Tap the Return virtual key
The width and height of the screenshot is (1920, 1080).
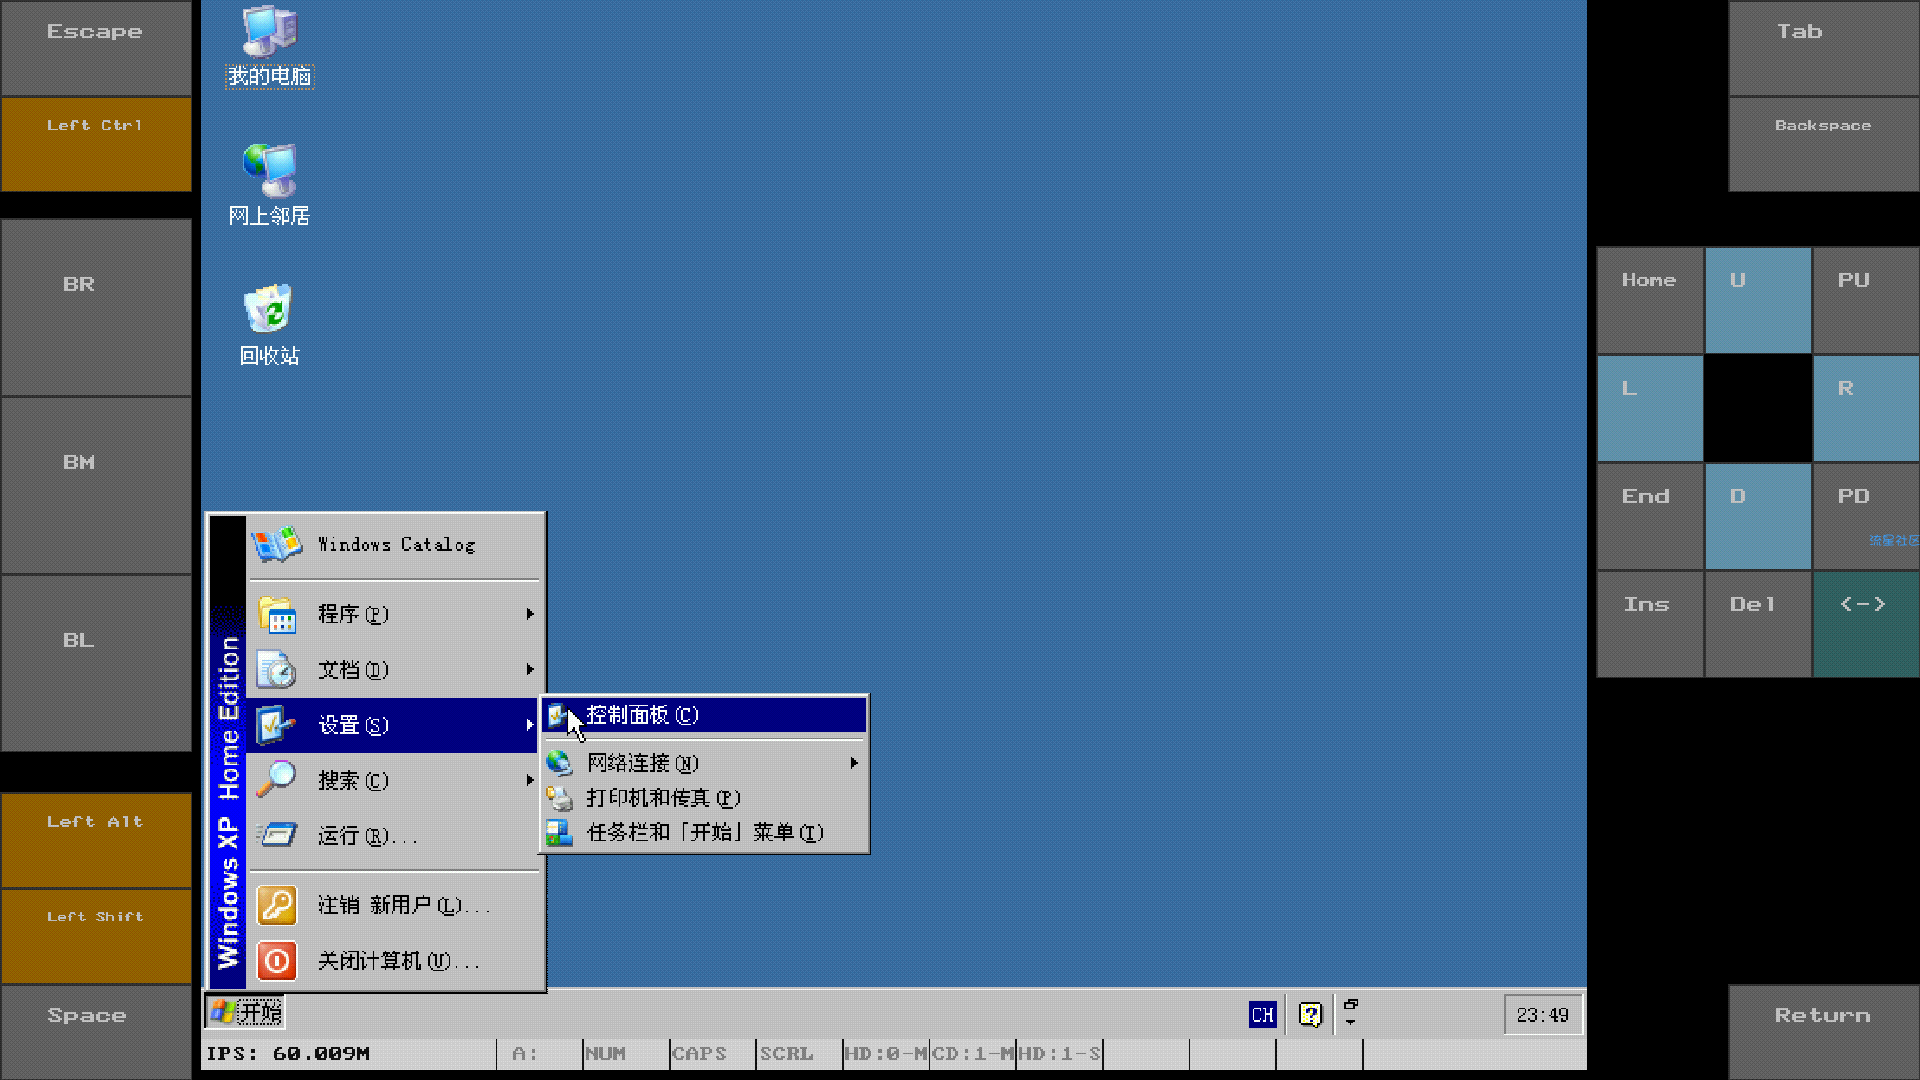(1824, 1032)
